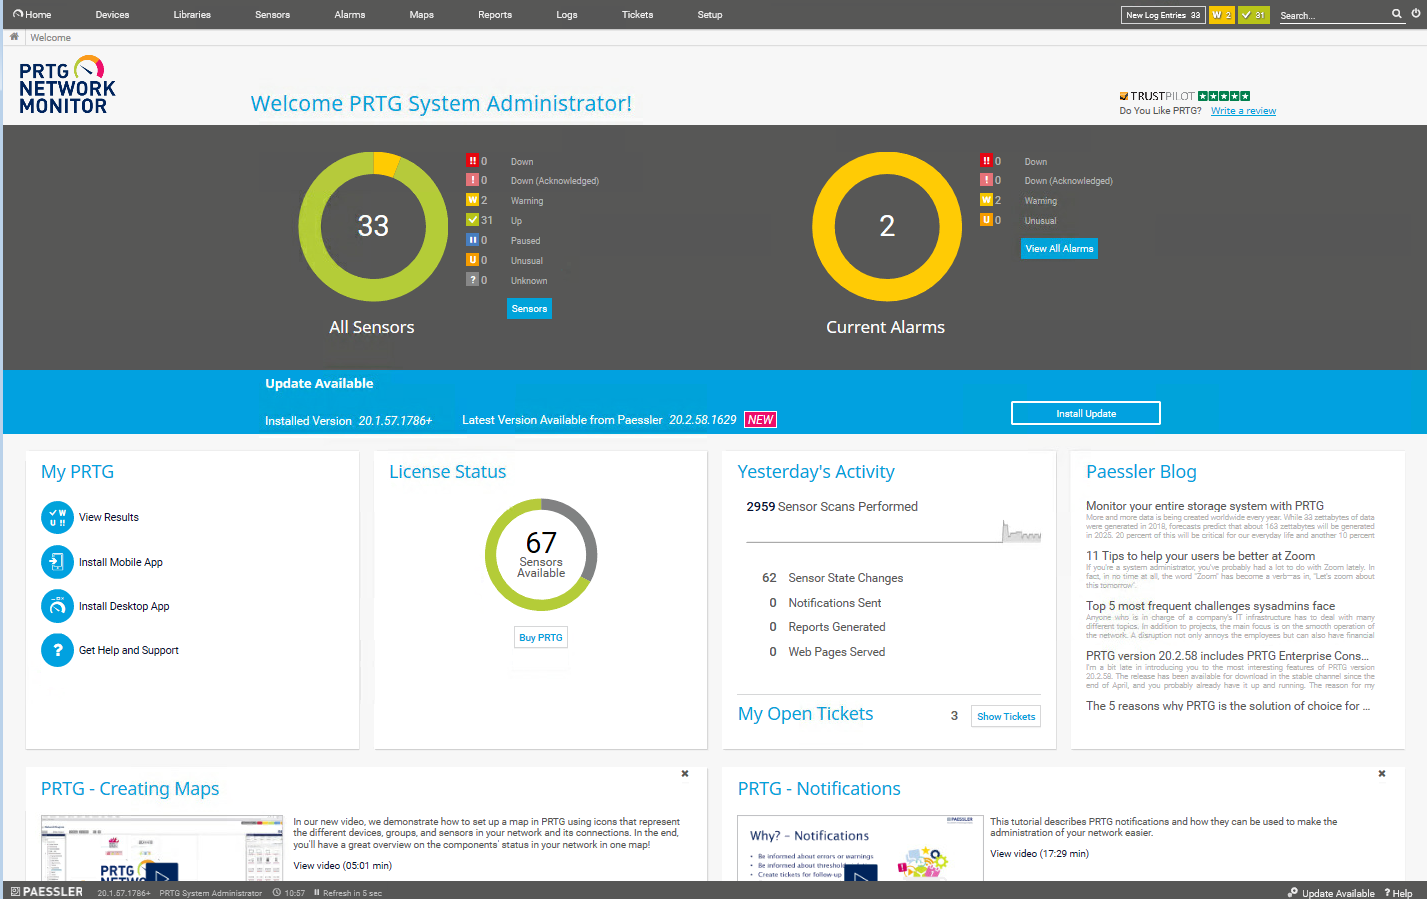Open the Home menu
This screenshot has width=1427, height=899.
[x=32, y=15]
